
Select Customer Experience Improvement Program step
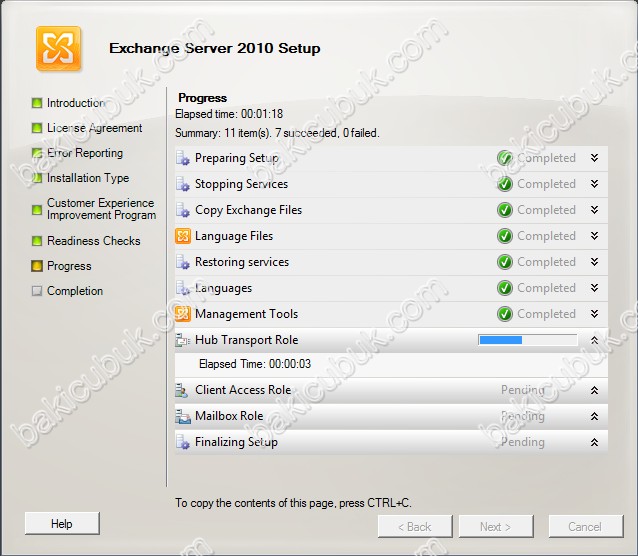click(x=101, y=209)
